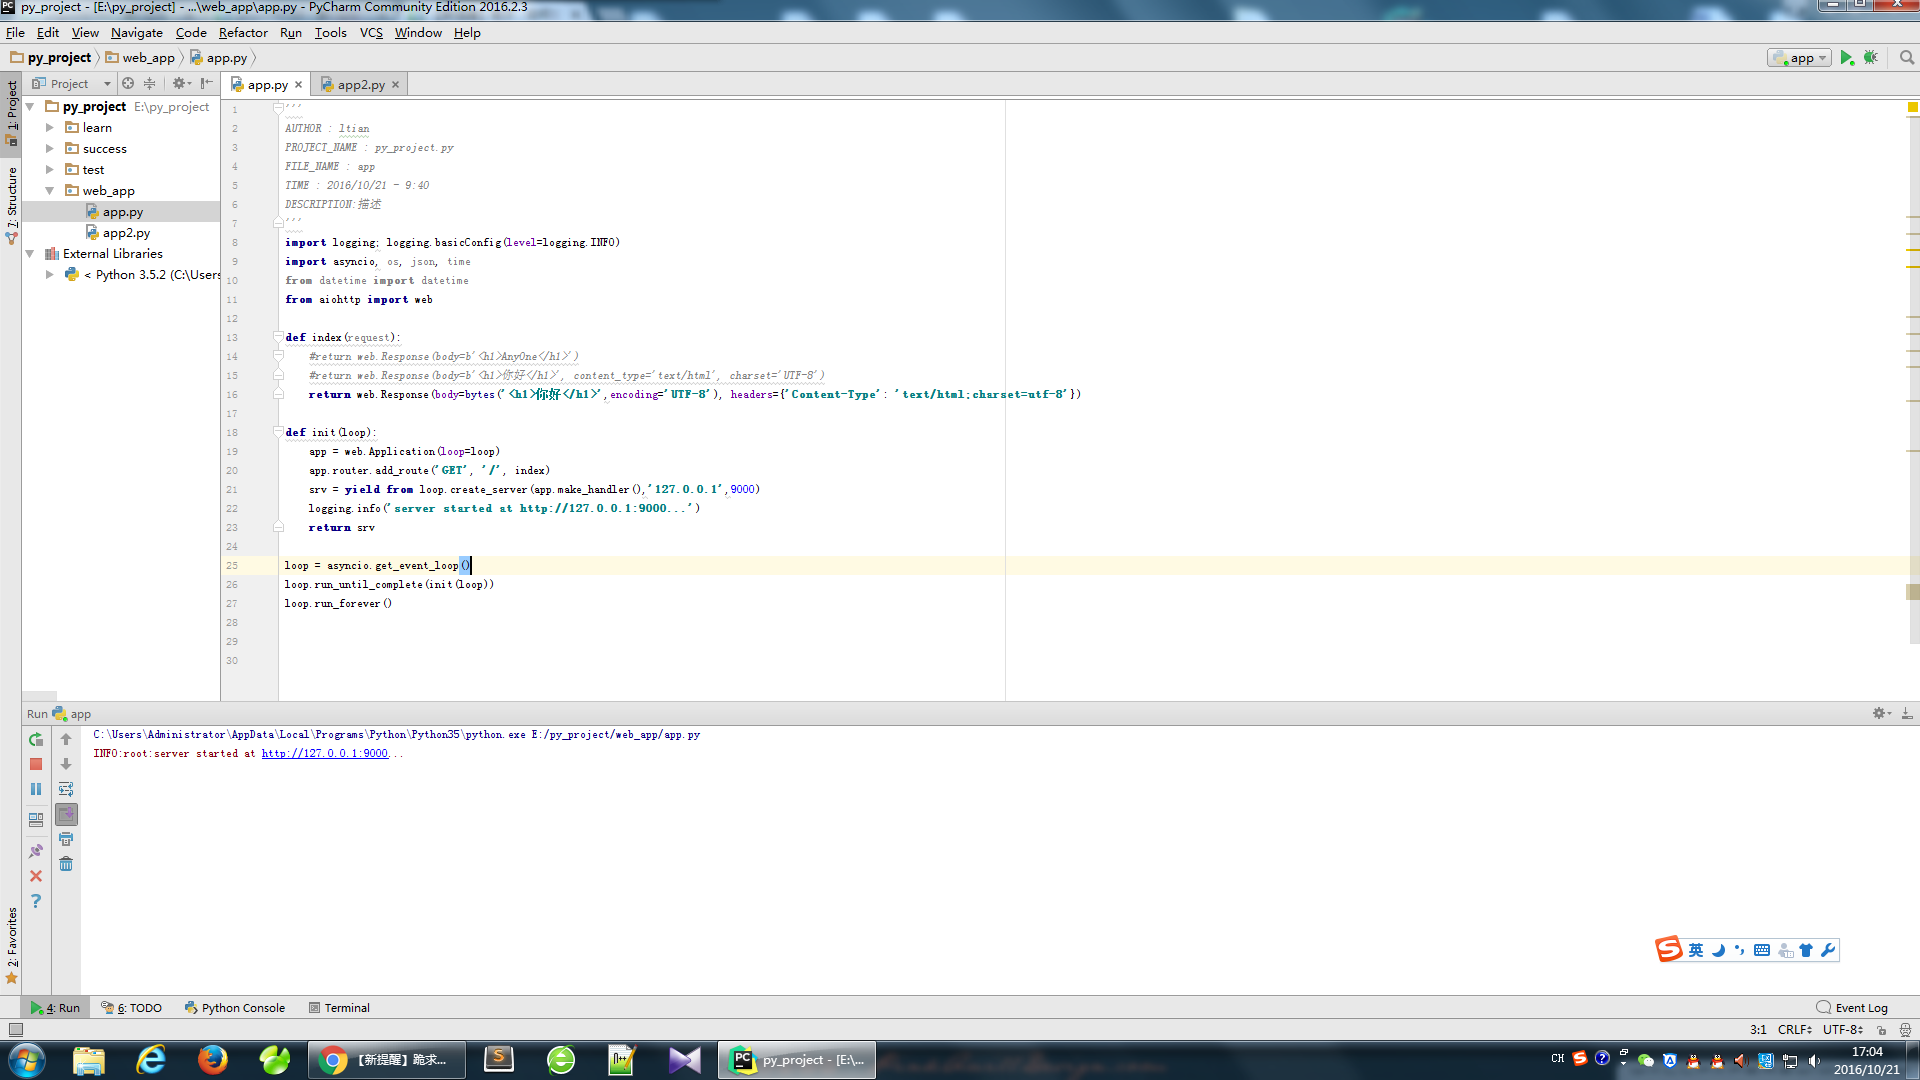
Task: Click the Print console output icon
Action: 66,839
